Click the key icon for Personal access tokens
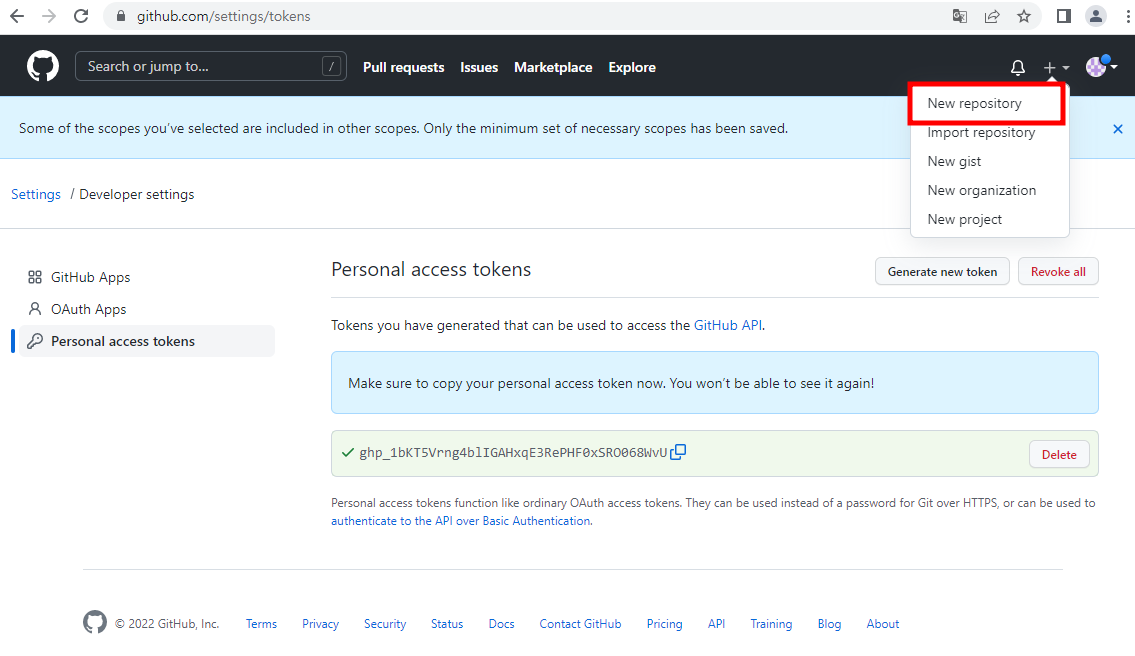This screenshot has width=1135, height=656. (35, 341)
